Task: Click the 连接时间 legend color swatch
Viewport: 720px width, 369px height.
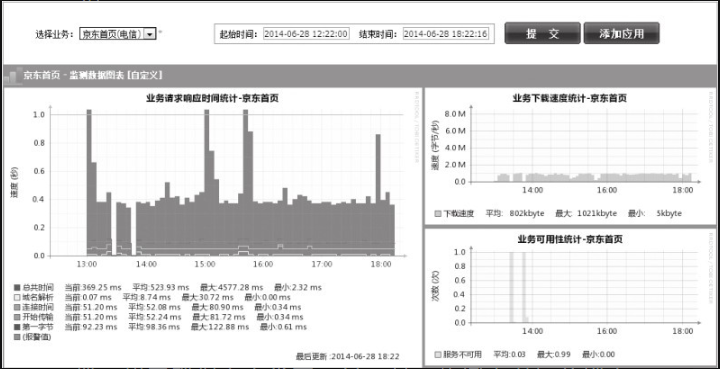Action: click(17, 307)
